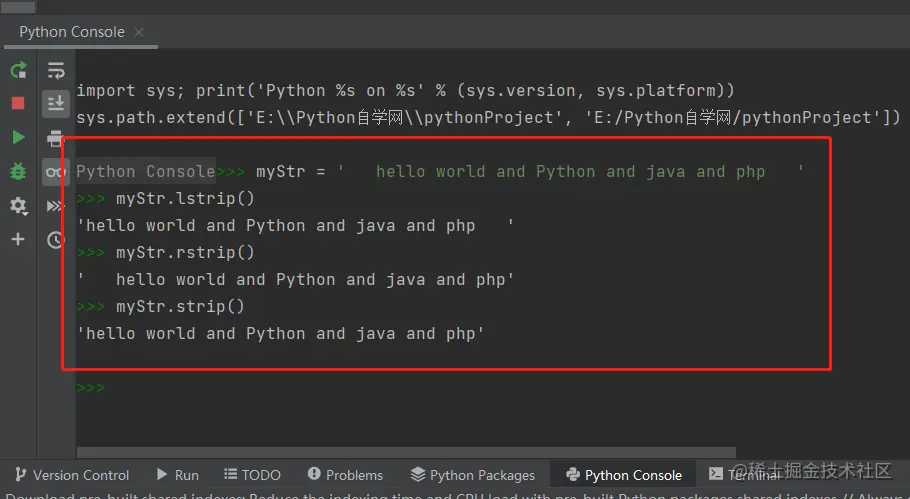The image size is (910, 499).
Task: Show the Problems tool window
Action: tap(345, 475)
